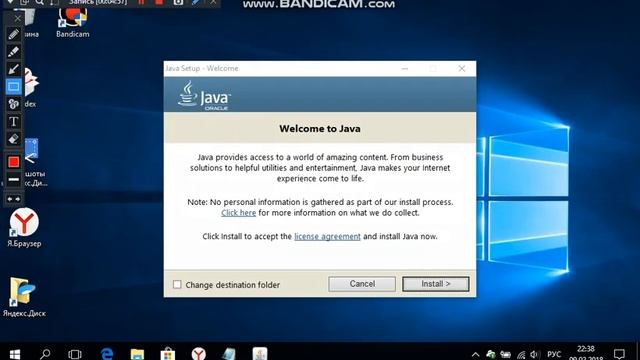Open File Explorer from taskbar
Image resolution: width=640 pixels, height=360 pixels.
(x=137, y=353)
